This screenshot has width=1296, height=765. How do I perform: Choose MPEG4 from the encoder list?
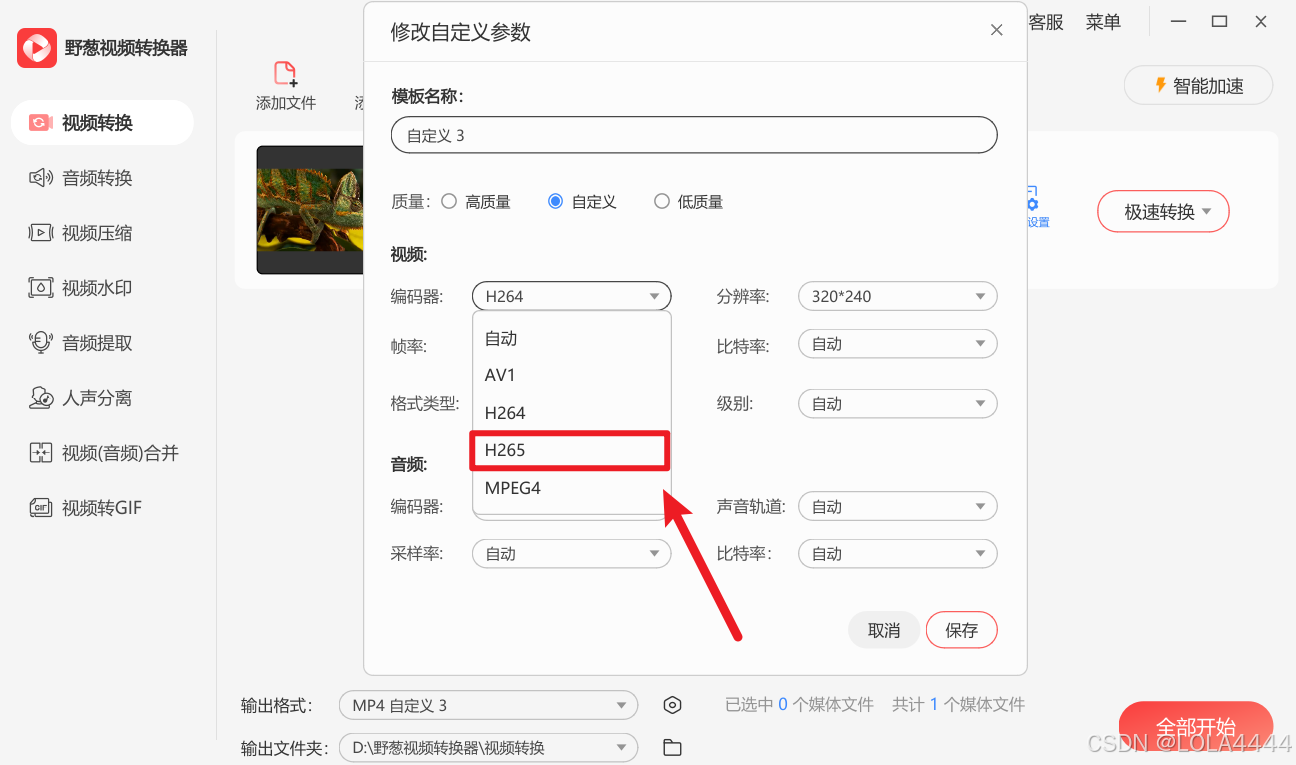(x=571, y=488)
